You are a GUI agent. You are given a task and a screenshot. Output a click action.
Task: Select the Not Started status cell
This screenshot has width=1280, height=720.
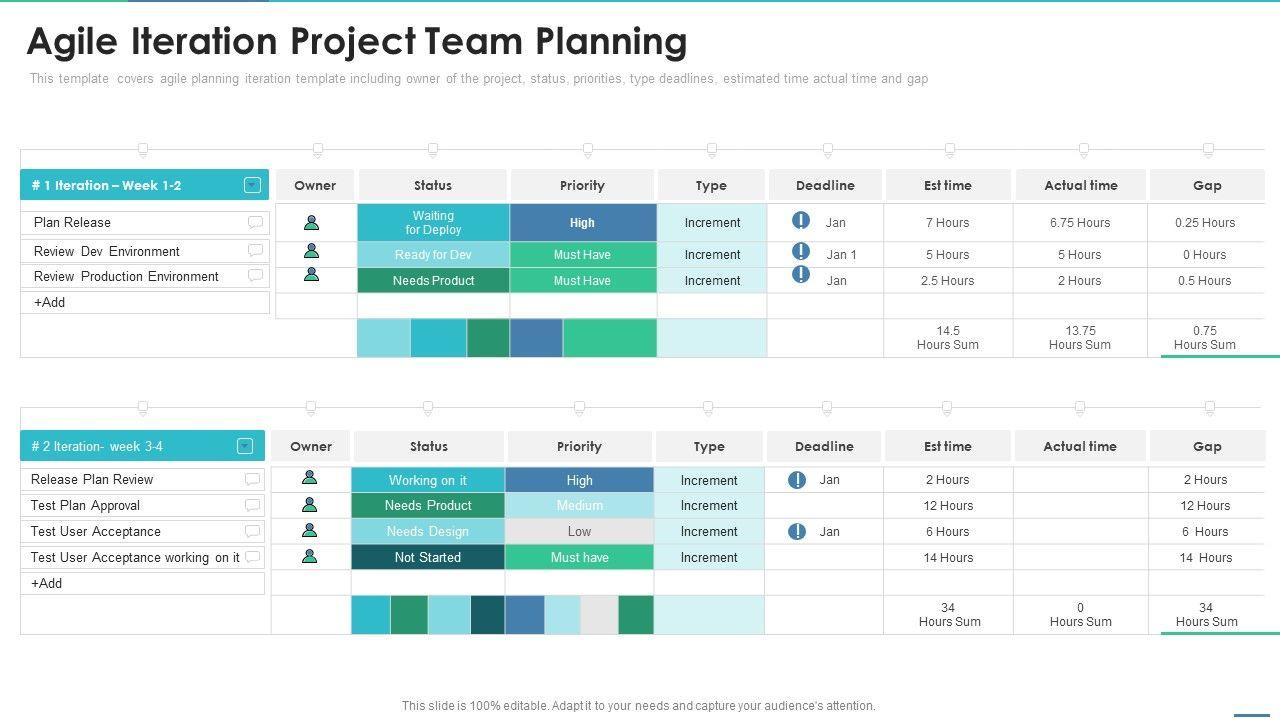pyautogui.click(x=427, y=557)
